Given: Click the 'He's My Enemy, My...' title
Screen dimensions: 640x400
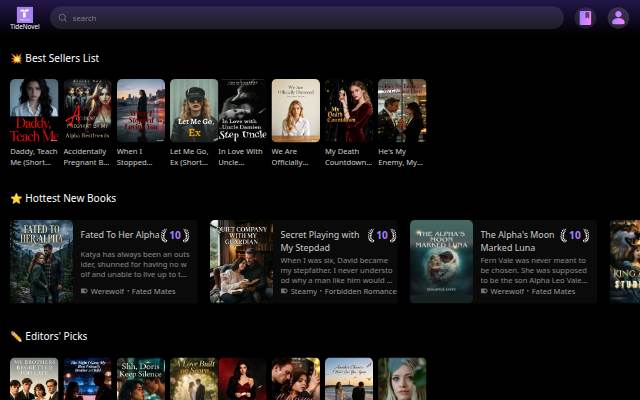Looking at the screenshot, I should point(400,157).
